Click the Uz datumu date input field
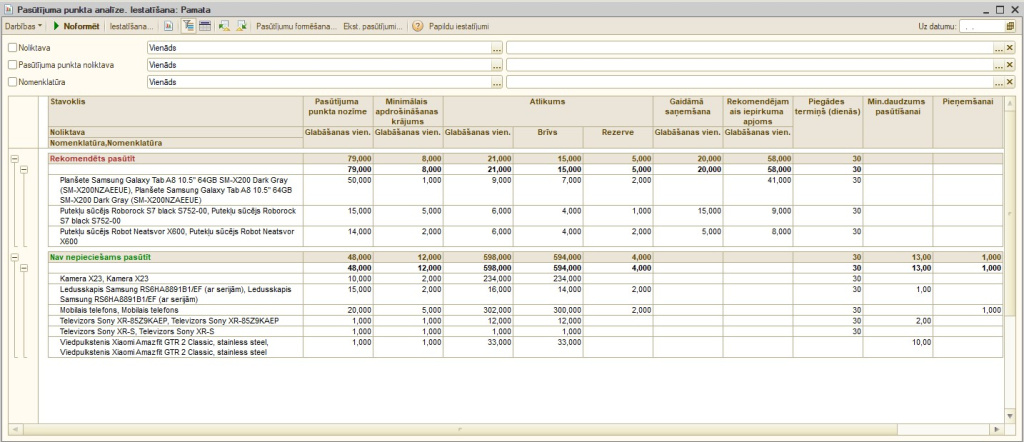Image resolution: width=1024 pixels, height=442 pixels. click(x=980, y=25)
